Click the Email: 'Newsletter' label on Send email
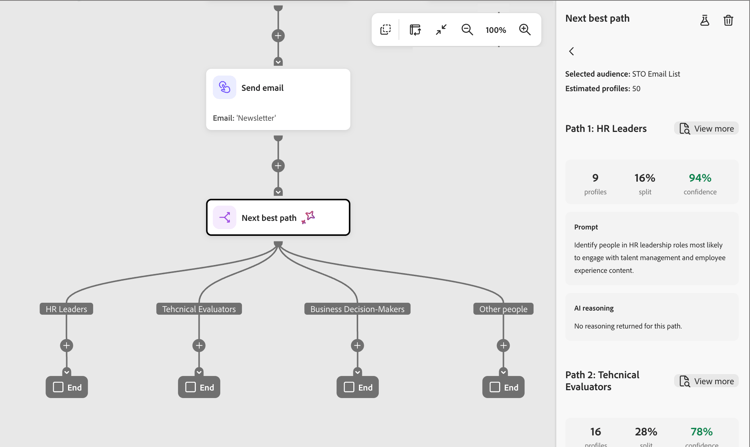The height and width of the screenshot is (447, 750). (244, 118)
